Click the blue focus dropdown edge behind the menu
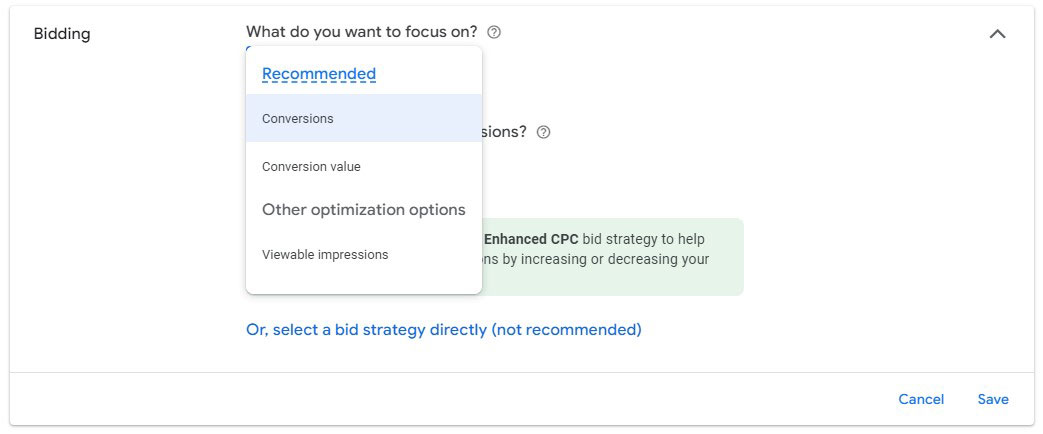The image size is (1043, 434). click(x=249, y=47)
